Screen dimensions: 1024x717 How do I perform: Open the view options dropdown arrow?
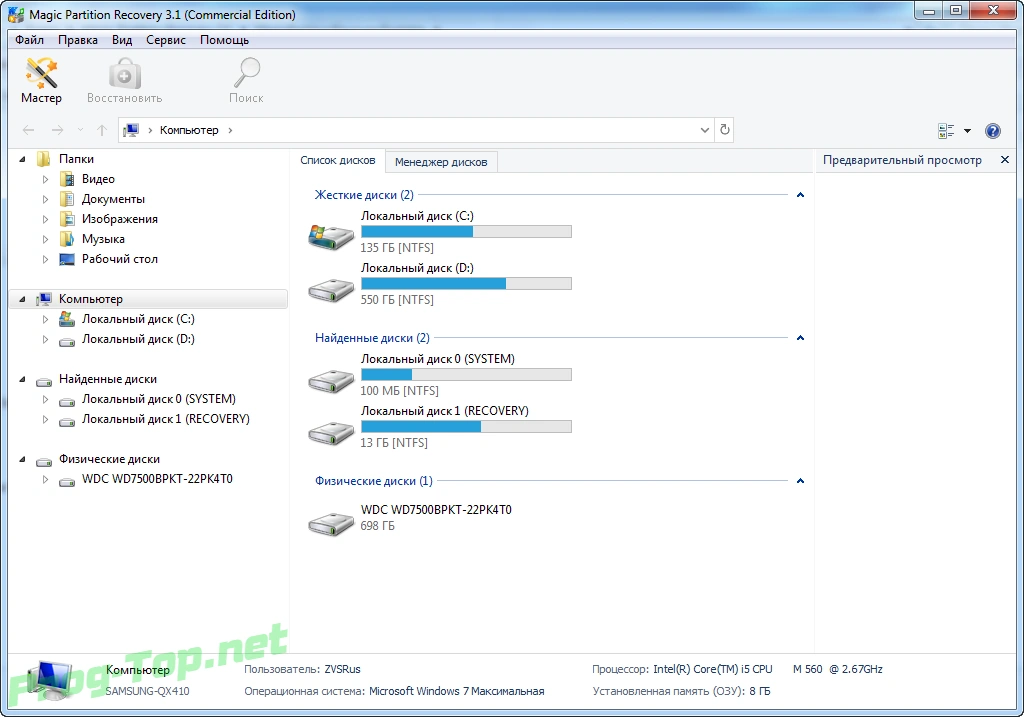pyautogui.click(x=967, y=131)
